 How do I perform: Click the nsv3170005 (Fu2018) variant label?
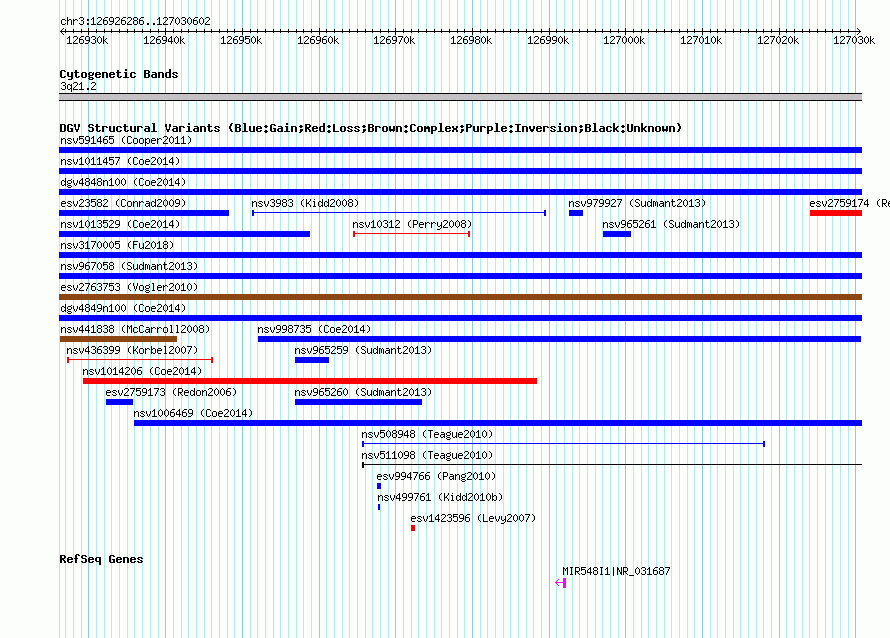117,245
